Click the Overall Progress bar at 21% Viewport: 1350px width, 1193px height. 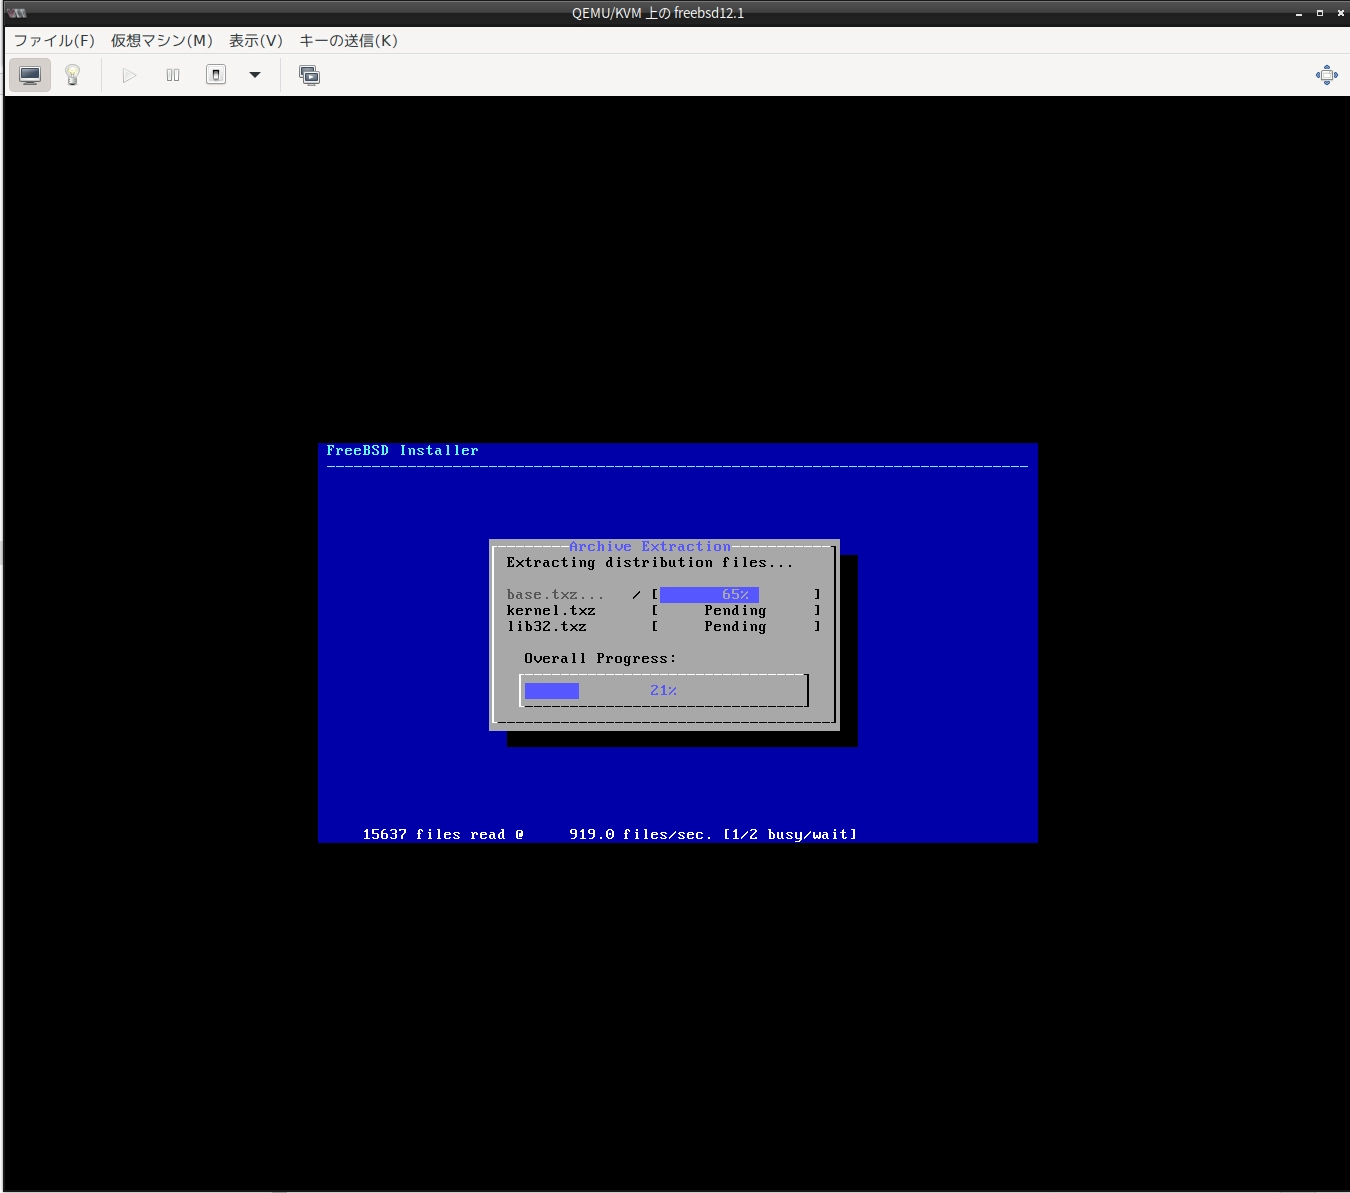tap(663, 691)
